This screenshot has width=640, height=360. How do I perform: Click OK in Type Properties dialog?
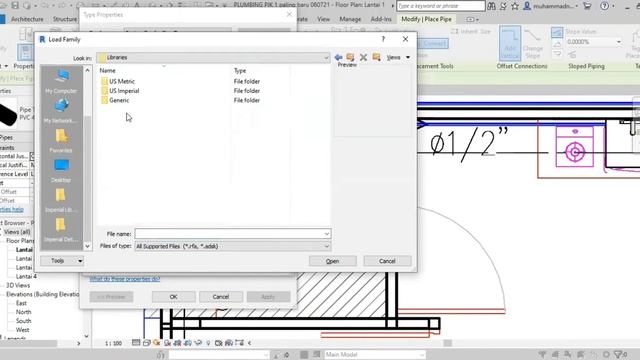coord(173,297)
